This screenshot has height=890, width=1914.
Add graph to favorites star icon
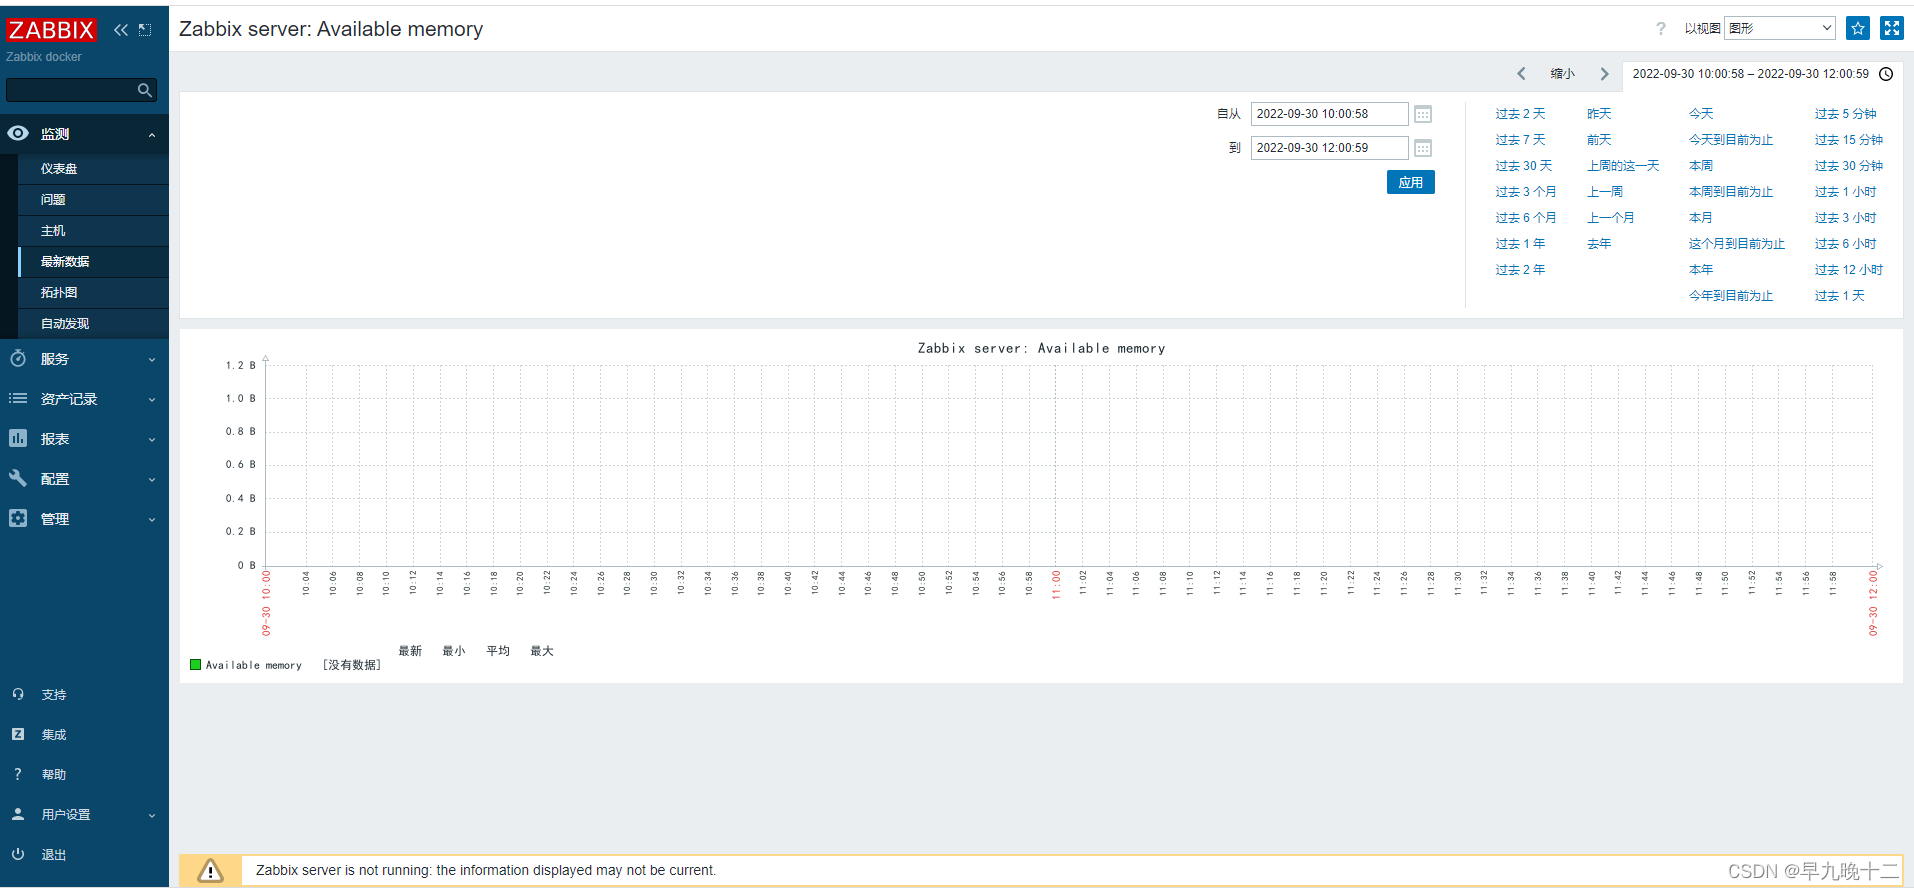(1858, 28)
